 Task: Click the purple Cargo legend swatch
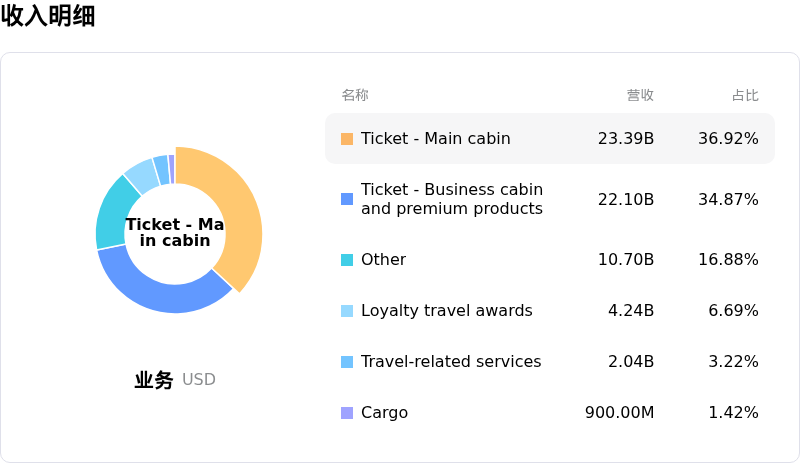[x=347, y=413]
